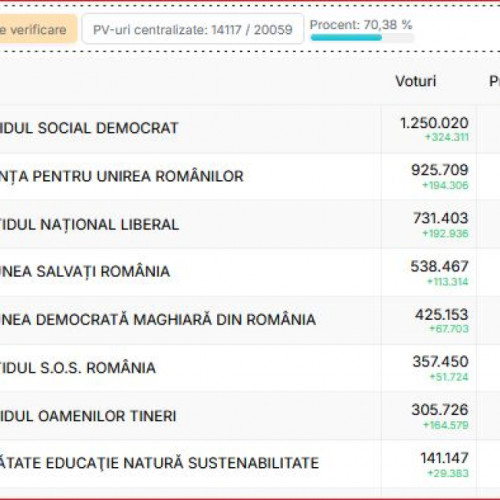The height and width of the screenshot is (500, 500).
Task: Click vote count 538.467
Action: (439, 266)
